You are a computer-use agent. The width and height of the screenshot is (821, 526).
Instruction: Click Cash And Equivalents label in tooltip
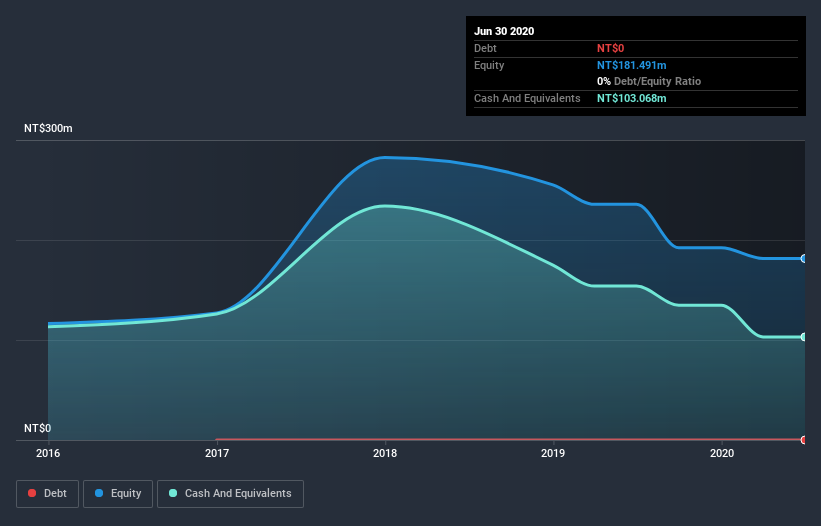527,98
